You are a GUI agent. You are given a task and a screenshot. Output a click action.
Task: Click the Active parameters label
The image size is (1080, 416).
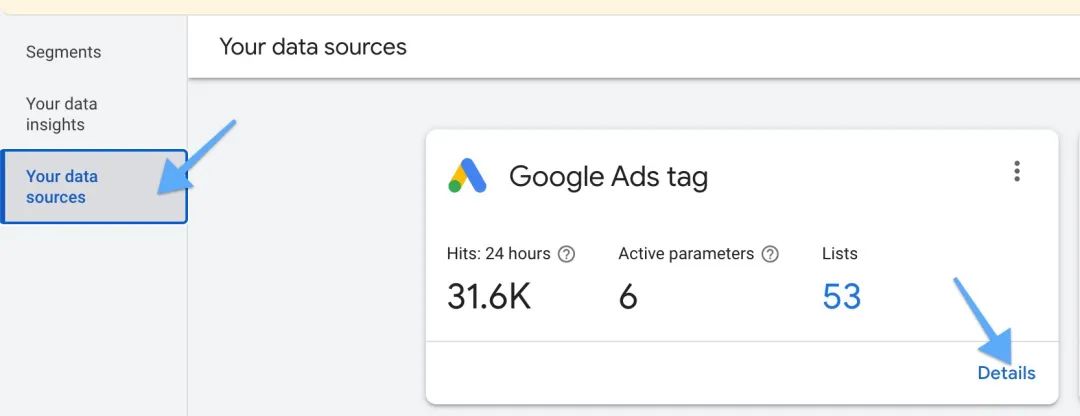(686, 254)
